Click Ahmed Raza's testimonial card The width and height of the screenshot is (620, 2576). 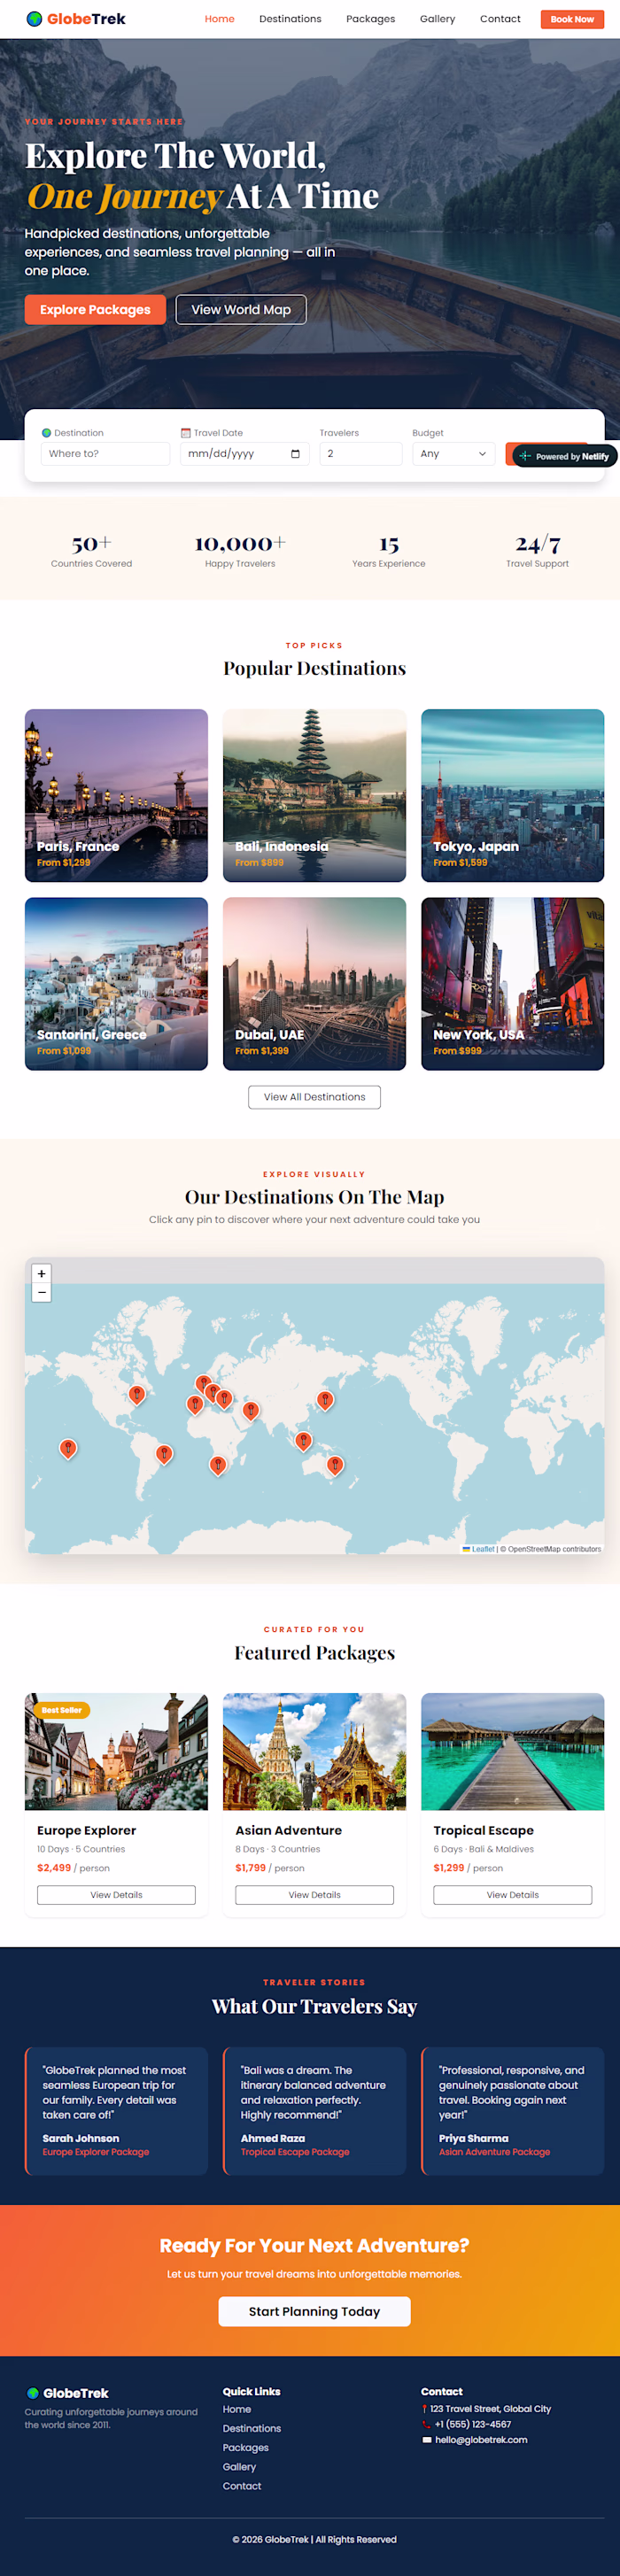click(x=314, y=2111)
